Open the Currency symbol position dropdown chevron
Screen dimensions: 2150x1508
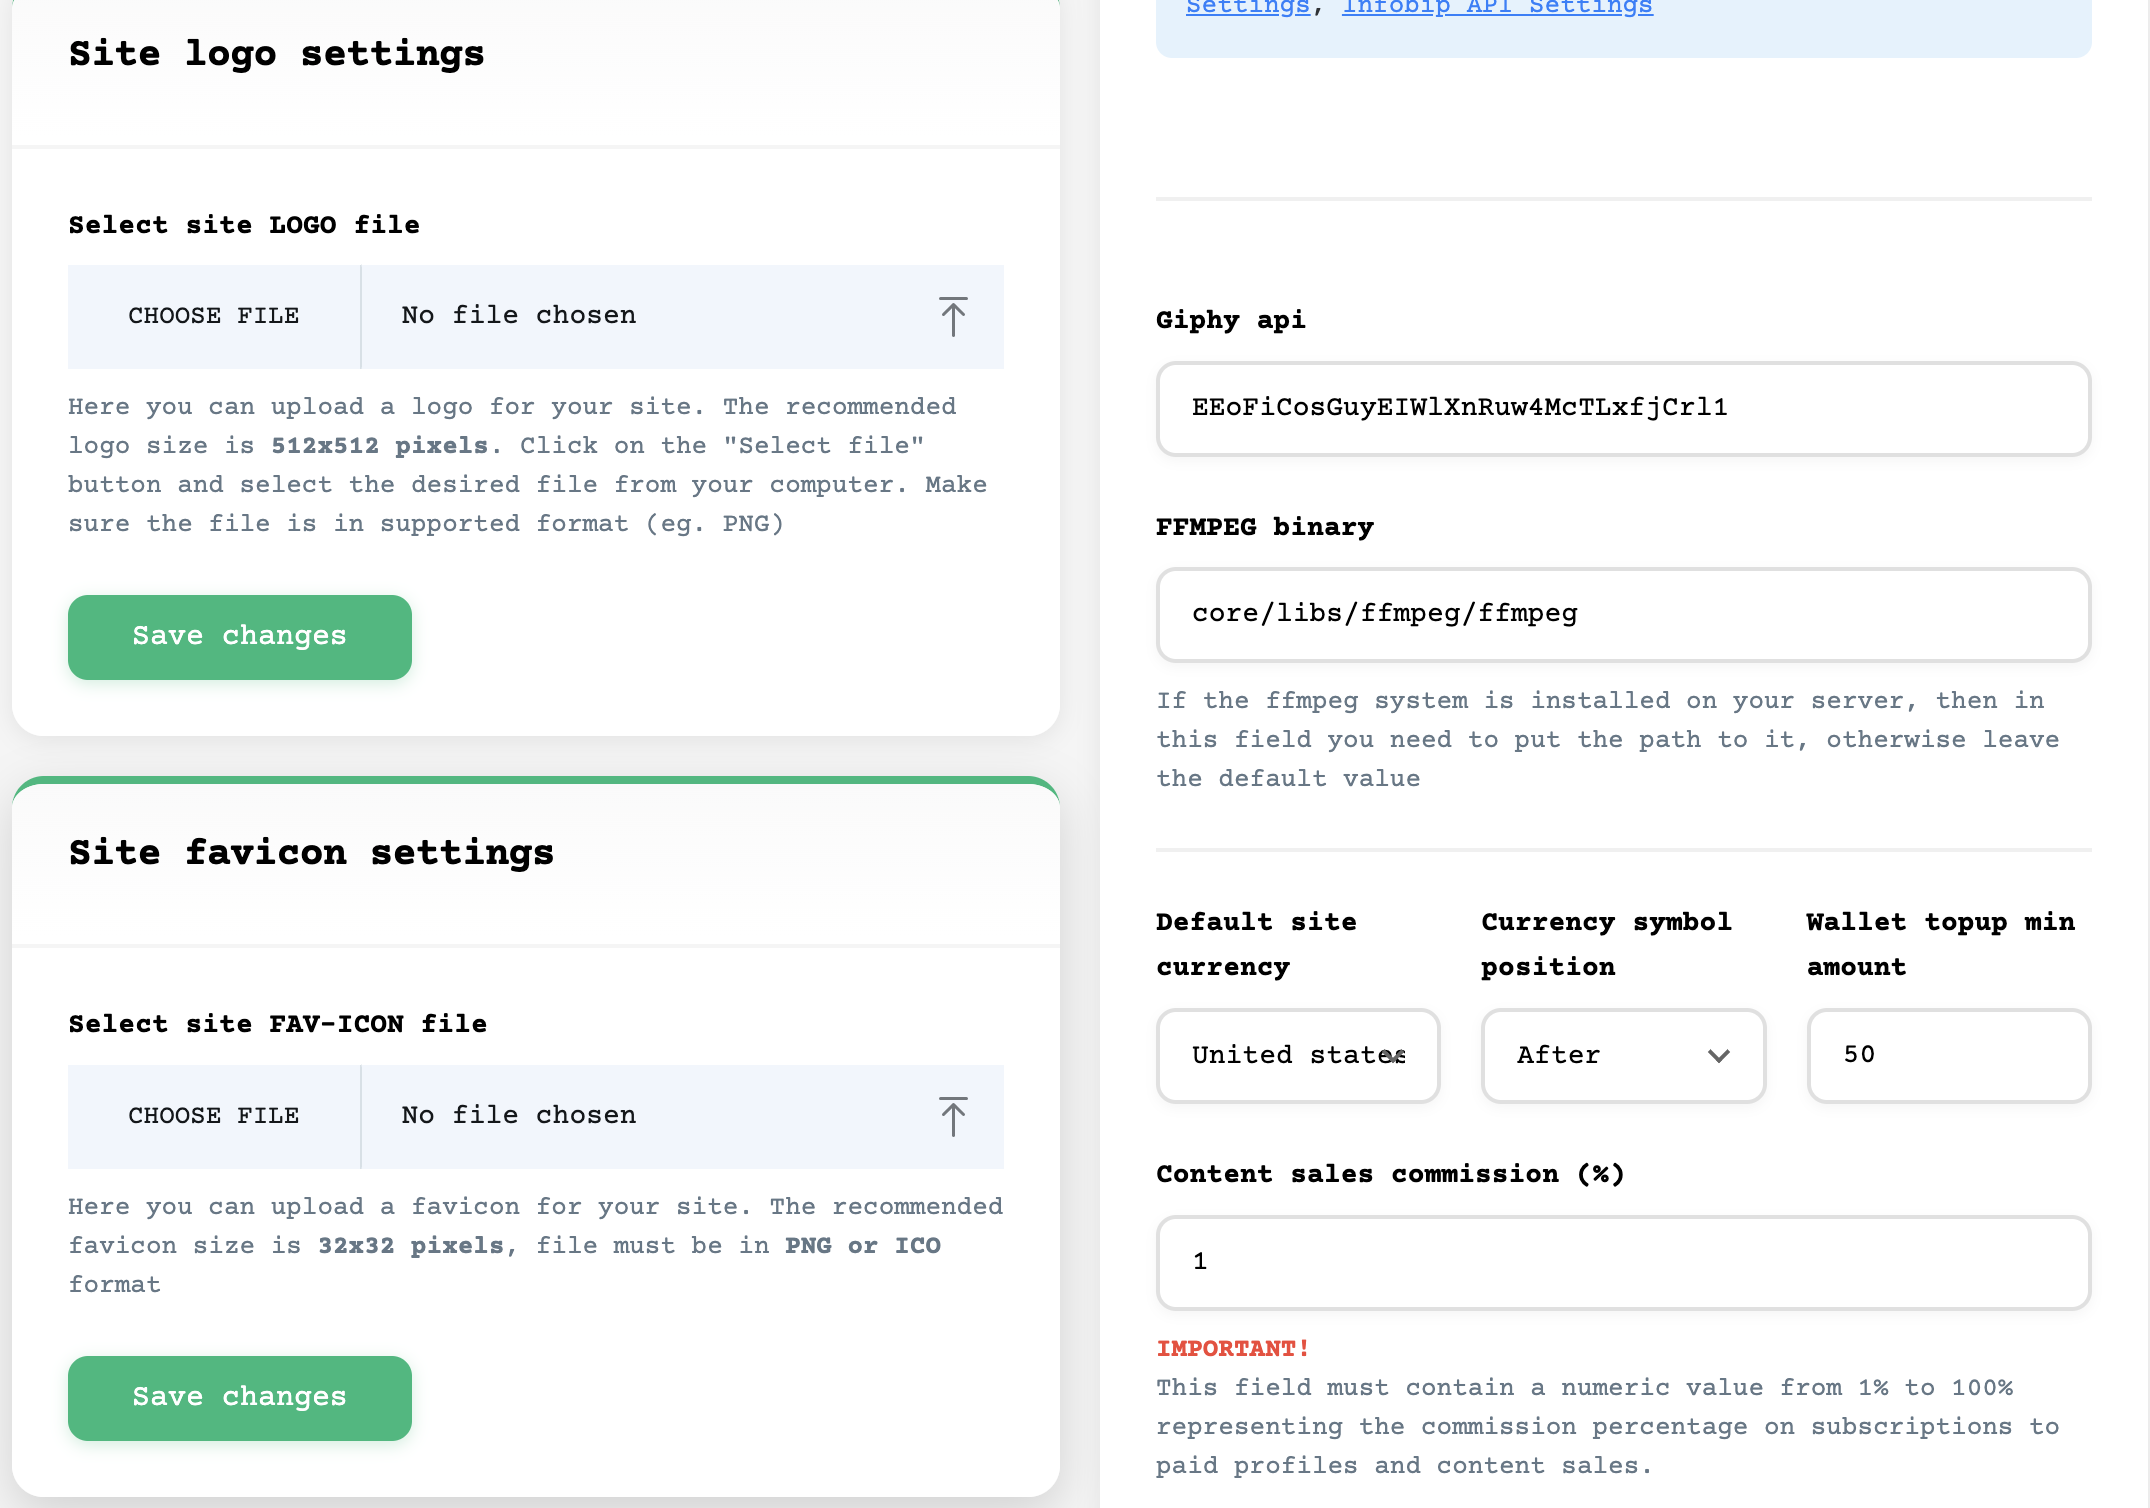click(1719, 1055)
